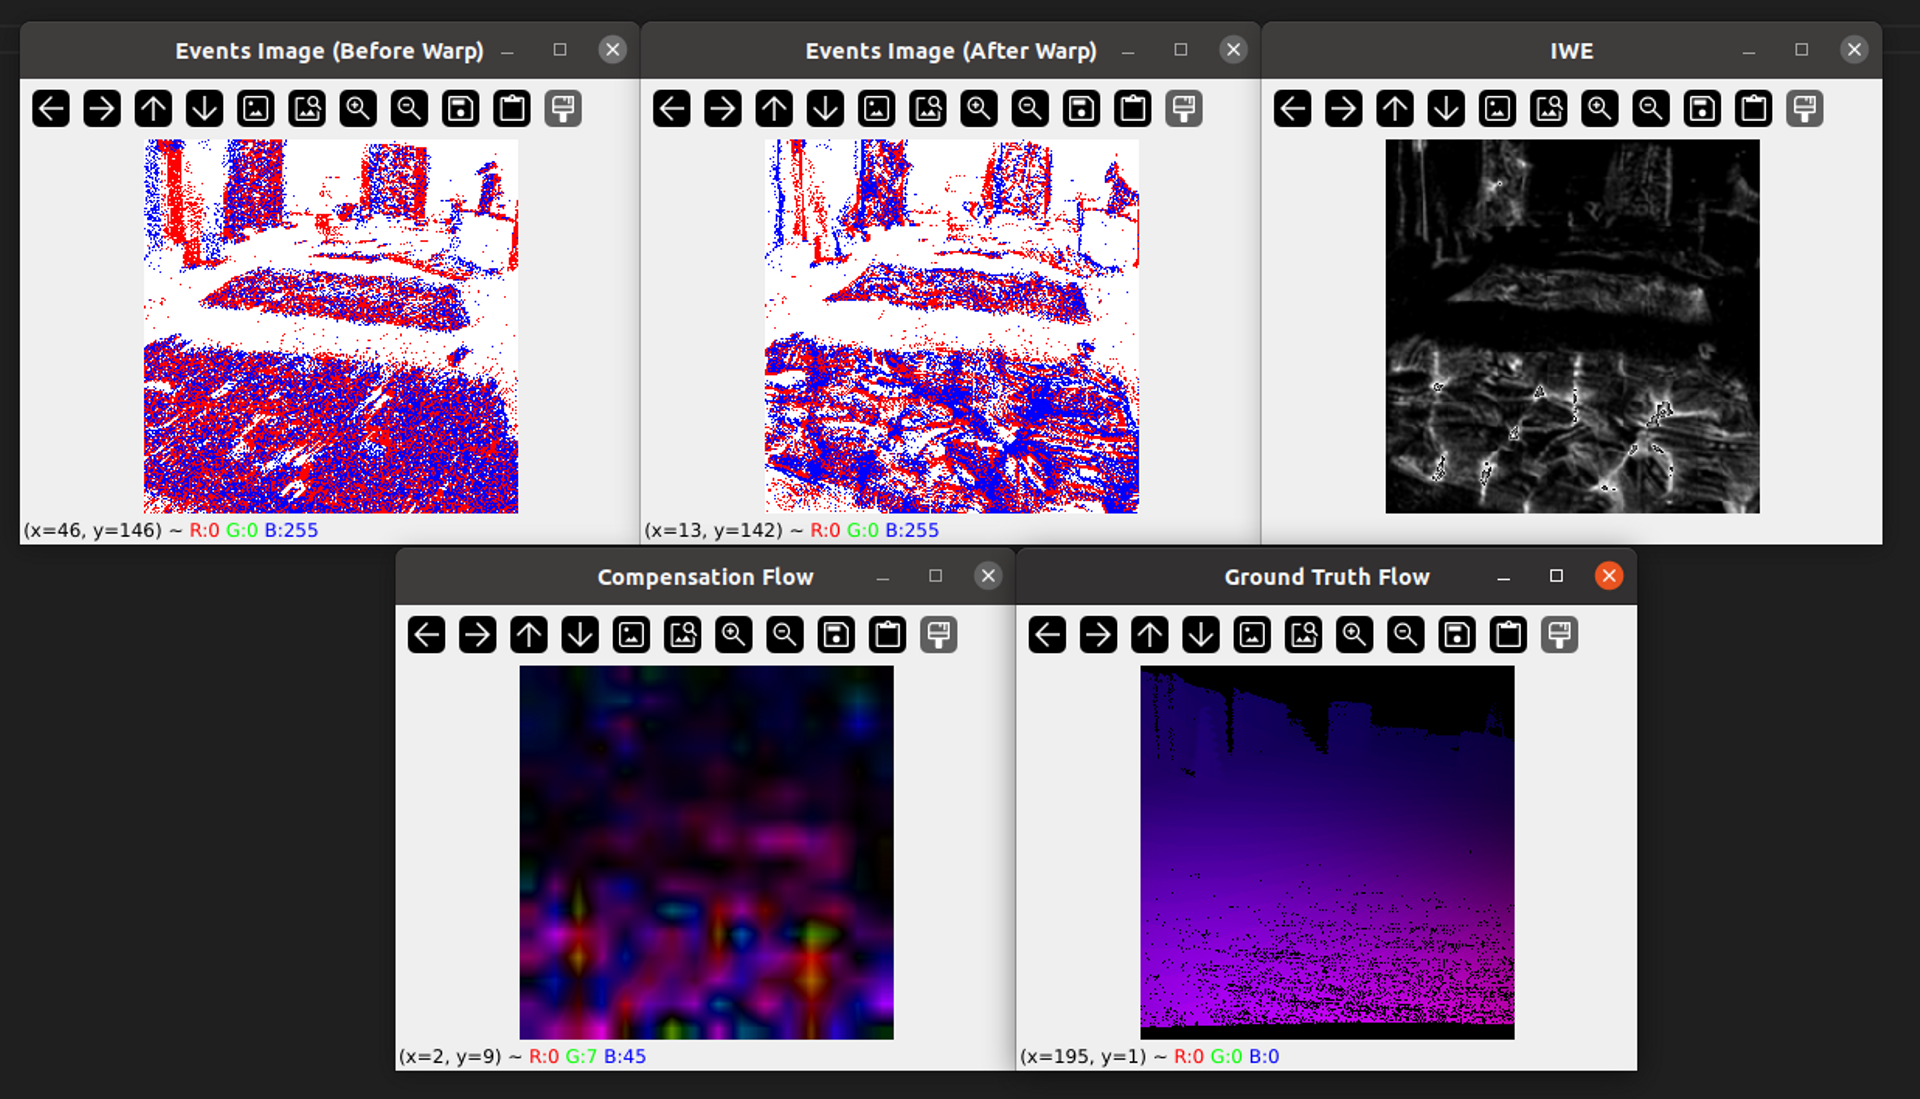Pan up in the IWE window
Screen dimensions: 1920x1099
(x=1395, y=108)
